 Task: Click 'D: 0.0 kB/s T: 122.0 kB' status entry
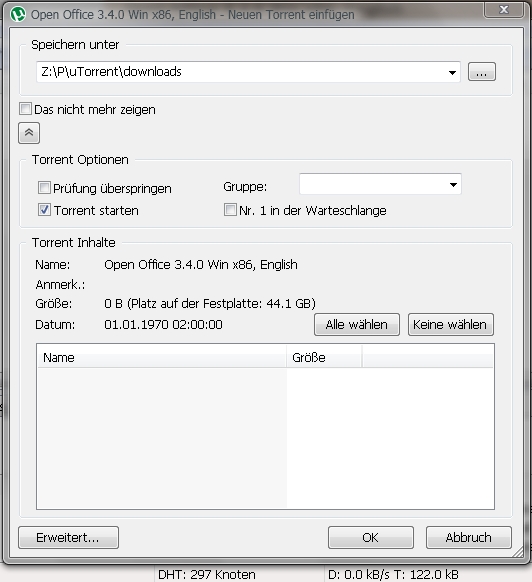[x=394, y=574]
